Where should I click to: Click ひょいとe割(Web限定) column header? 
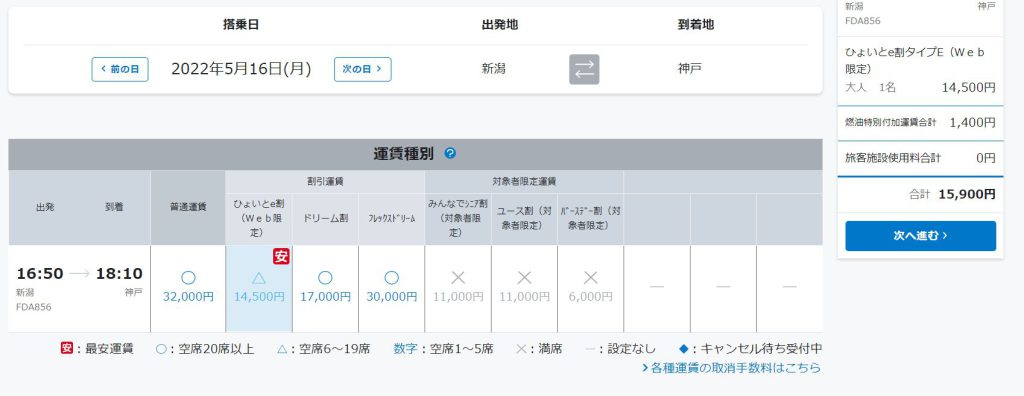pyautogui.click(x=259, y=219)
